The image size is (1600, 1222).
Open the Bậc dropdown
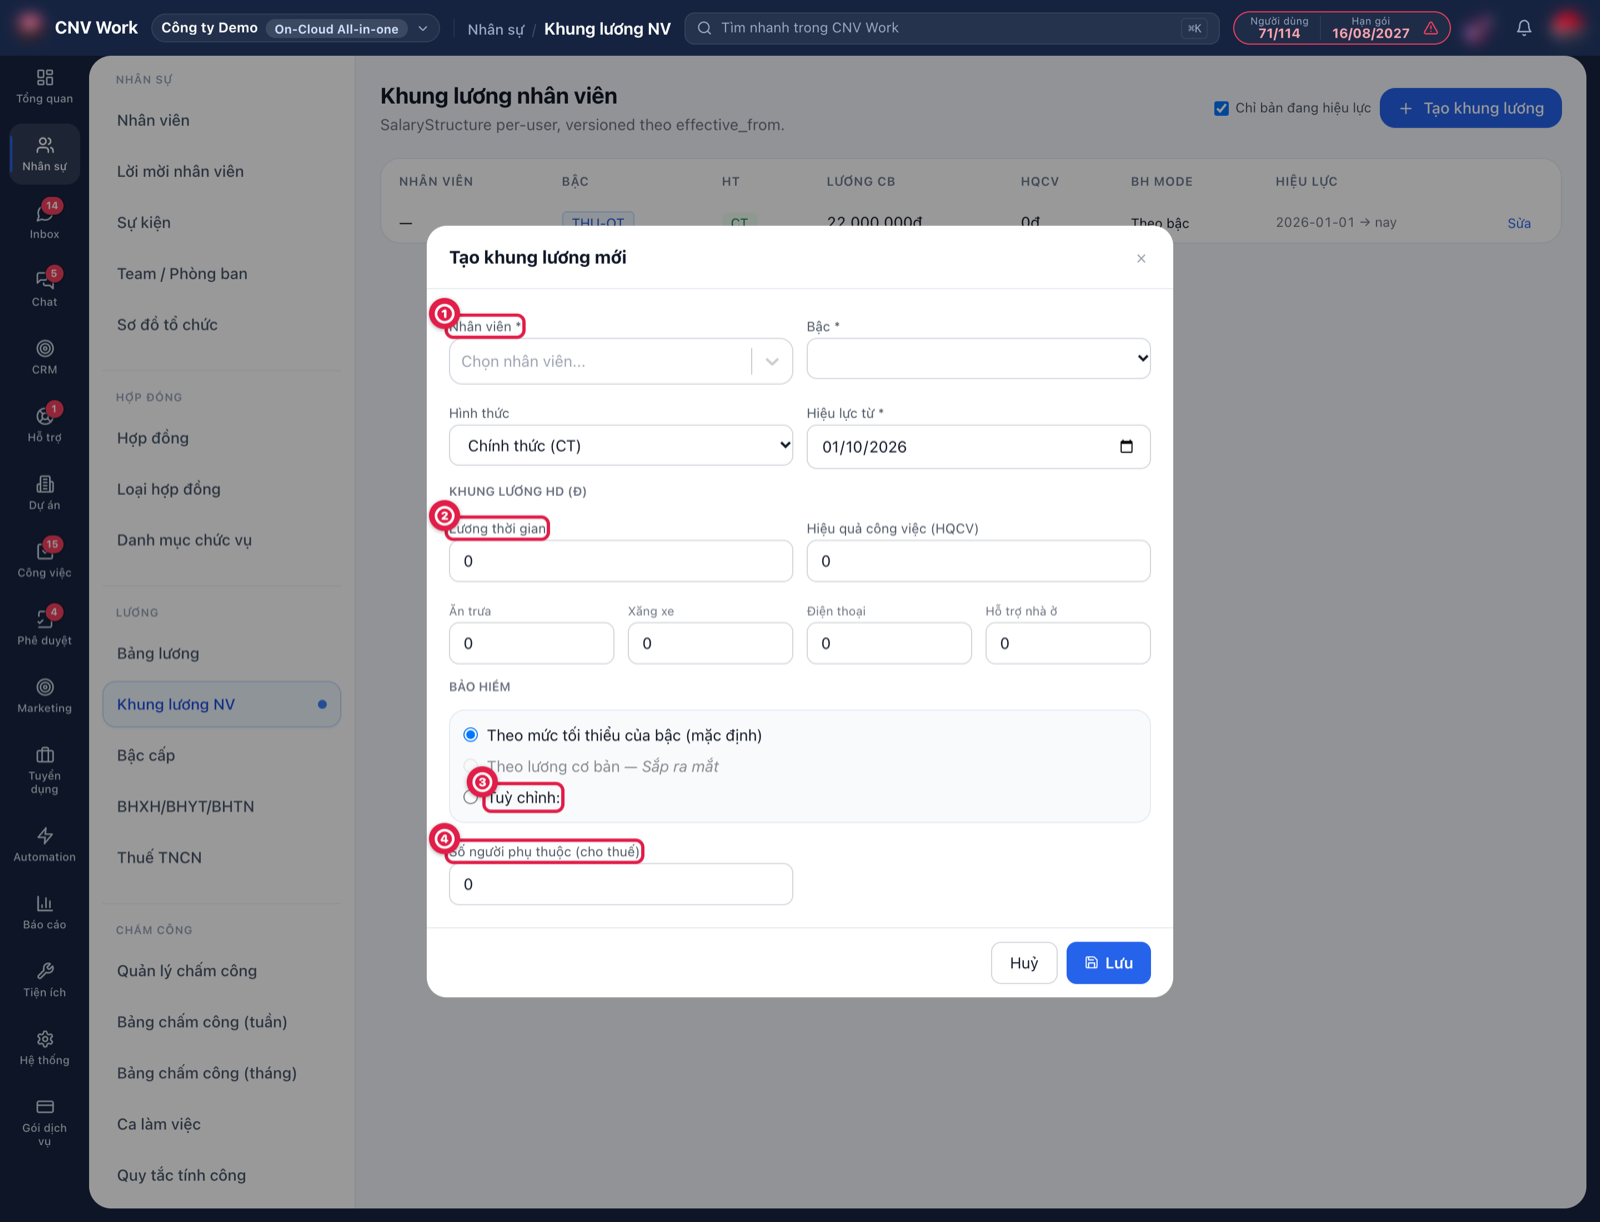click(978, 358)
